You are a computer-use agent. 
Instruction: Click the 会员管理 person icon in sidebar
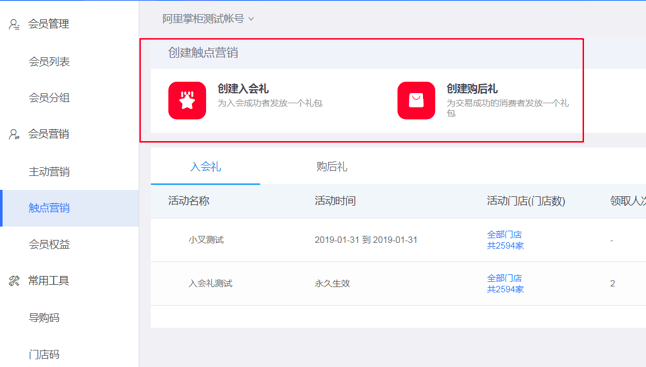[x=14, y=24]
